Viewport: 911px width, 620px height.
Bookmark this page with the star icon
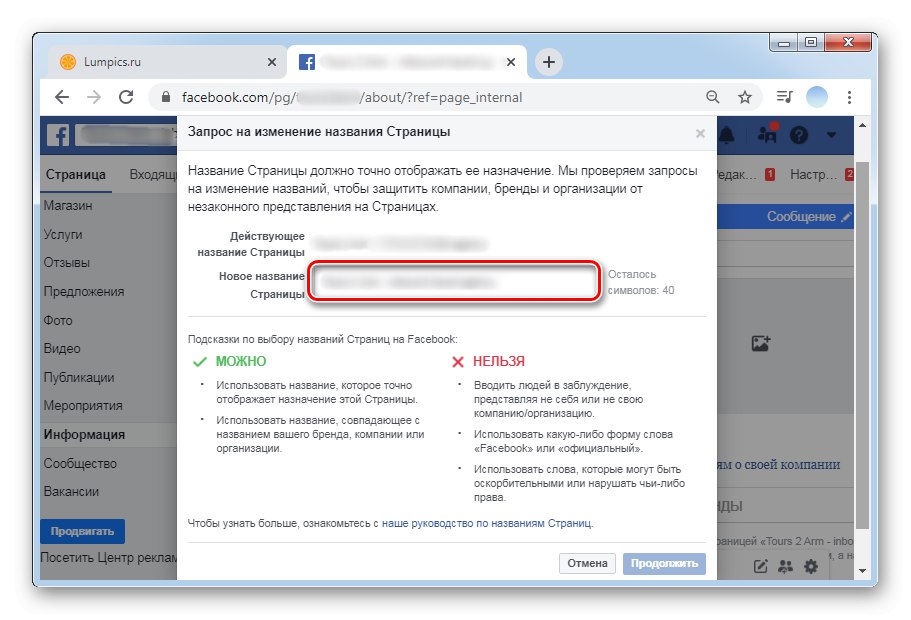click(745, 97)
